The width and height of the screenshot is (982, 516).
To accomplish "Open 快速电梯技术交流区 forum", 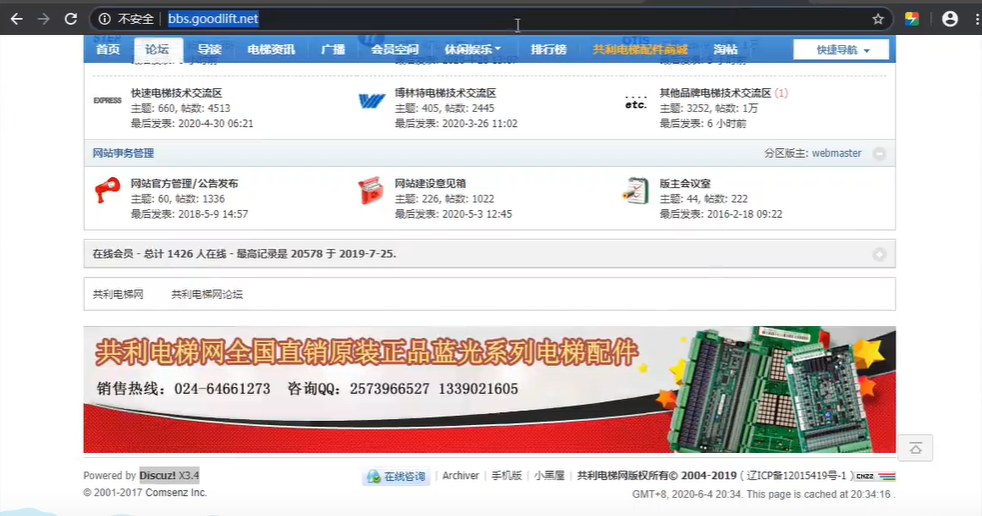I will 177,93.
